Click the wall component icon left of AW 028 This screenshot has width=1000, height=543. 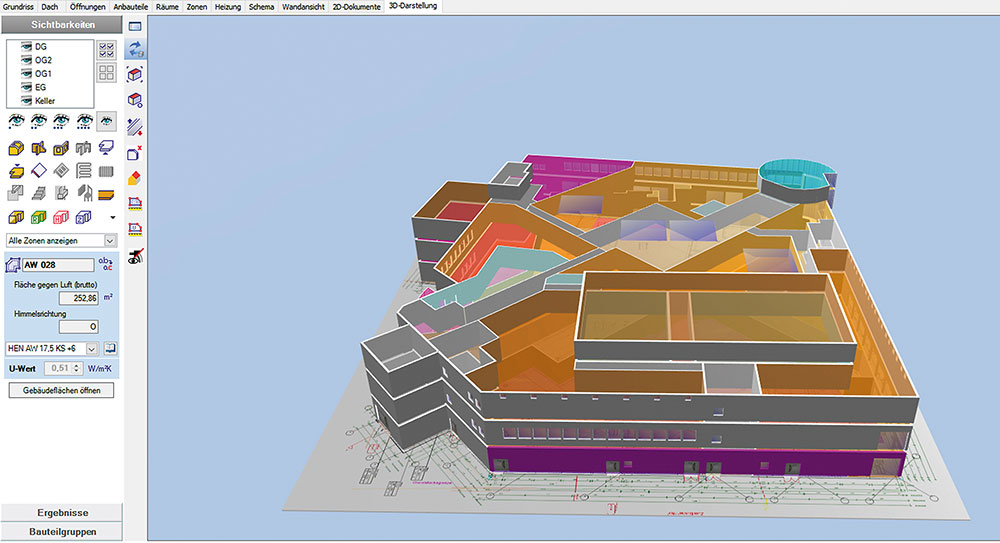tap(13, 265)
